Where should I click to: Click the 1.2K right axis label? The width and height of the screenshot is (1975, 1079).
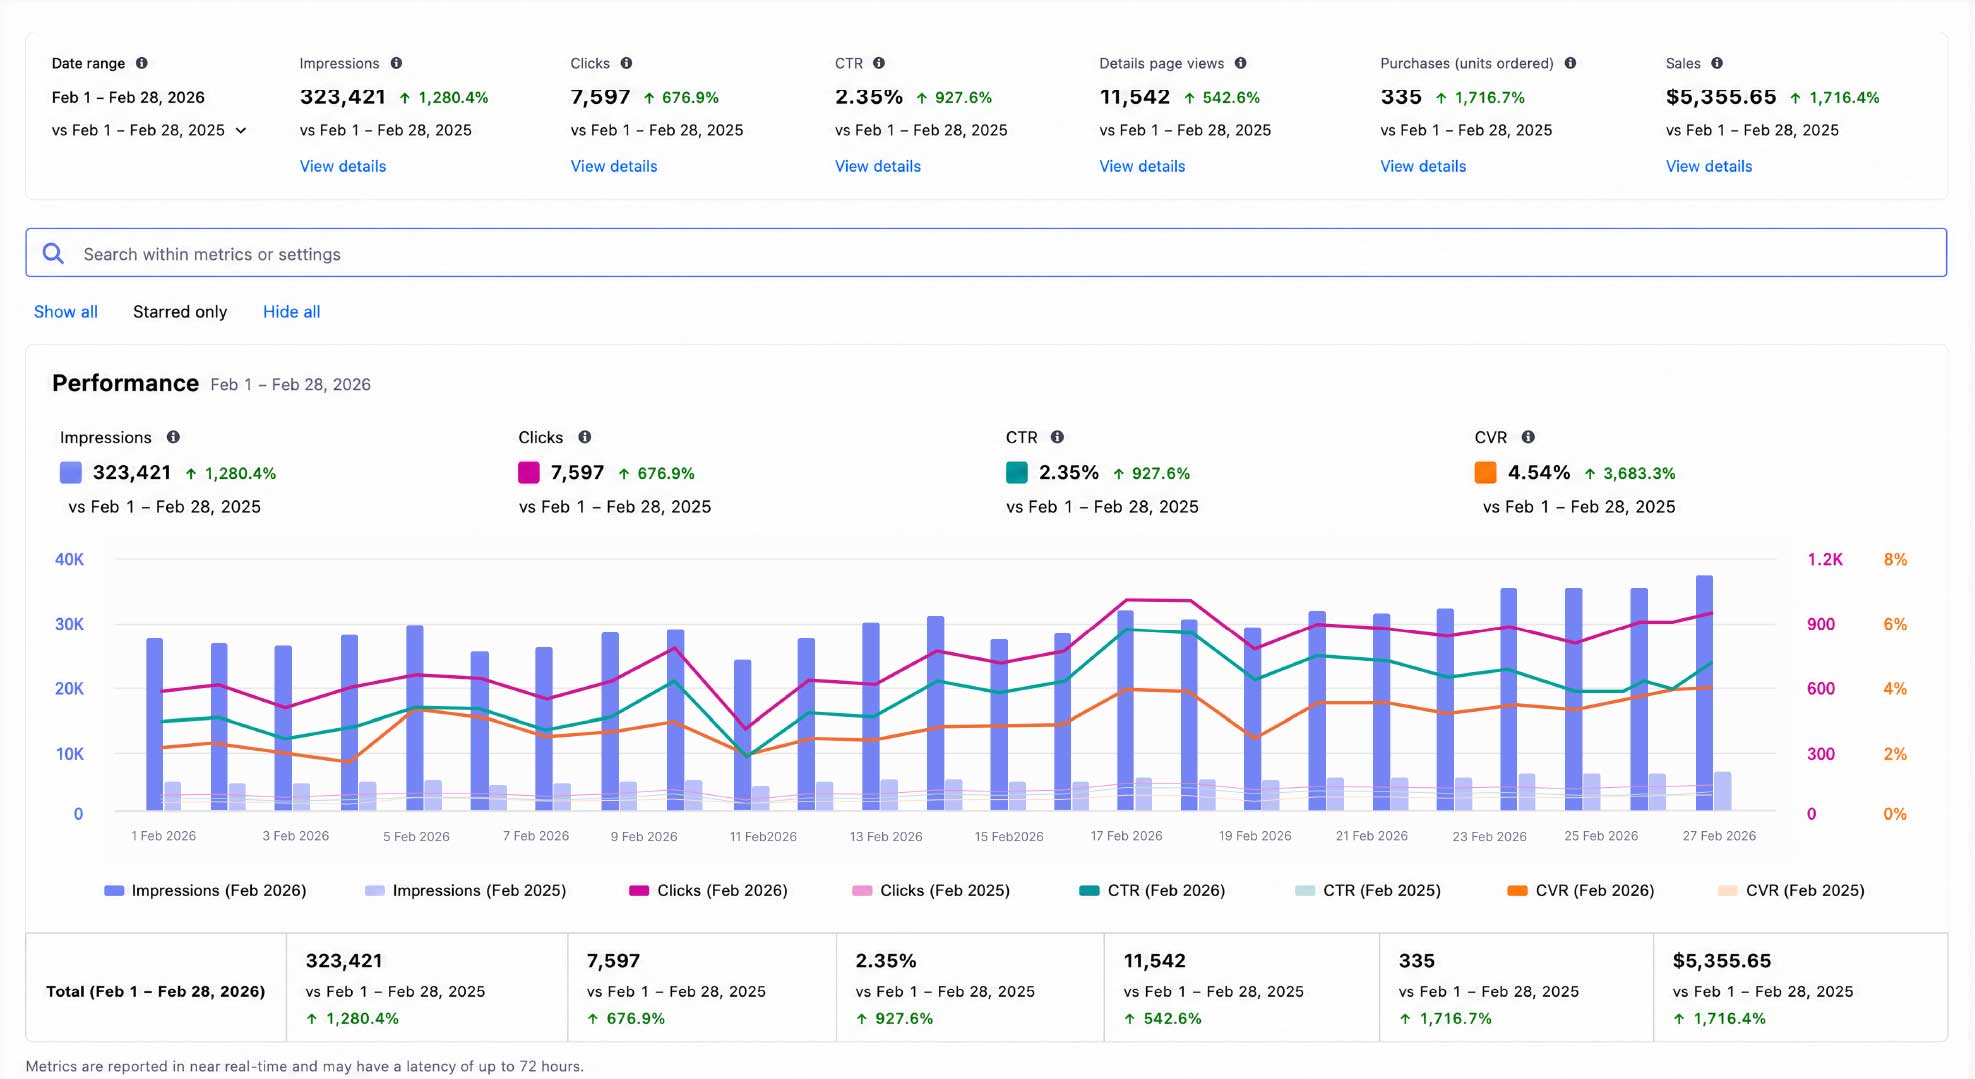click(1825, 560)
